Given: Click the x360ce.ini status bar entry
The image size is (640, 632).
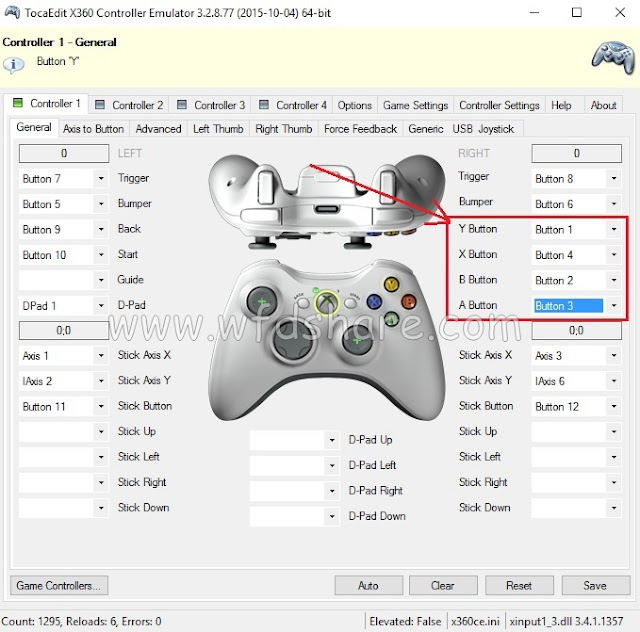Looking at the screenshot, I should click(475, 621).
